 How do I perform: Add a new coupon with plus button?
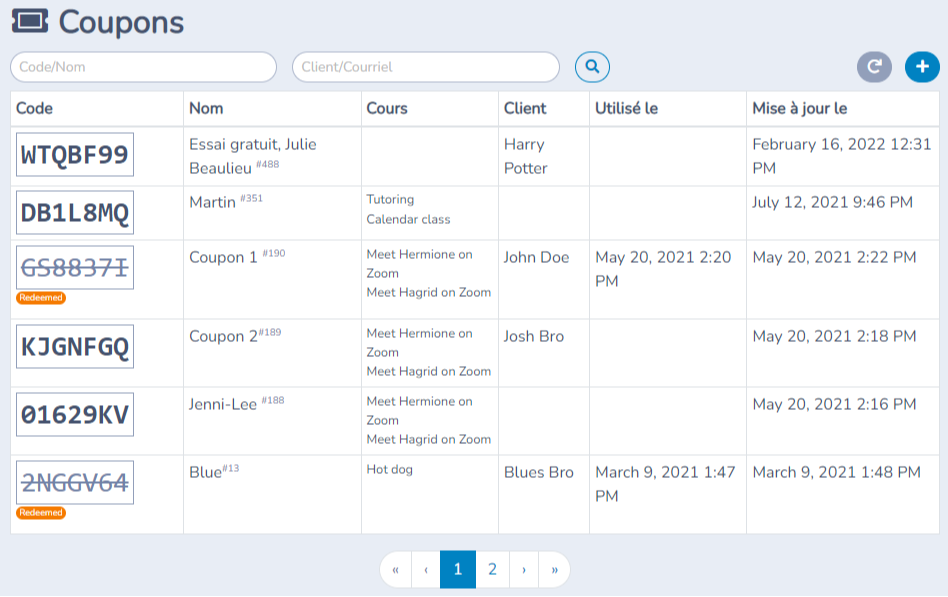point(922,67)
